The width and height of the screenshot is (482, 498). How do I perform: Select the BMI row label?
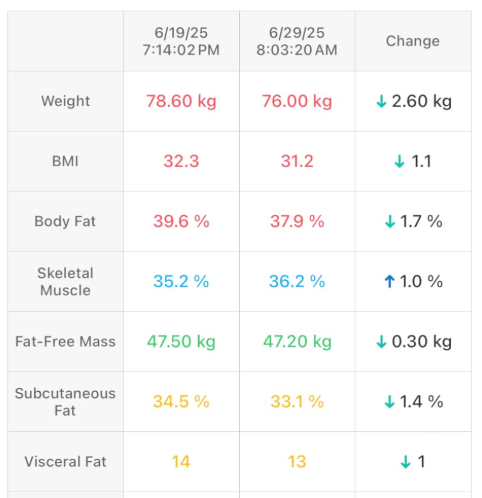click(x=65, y=161)
